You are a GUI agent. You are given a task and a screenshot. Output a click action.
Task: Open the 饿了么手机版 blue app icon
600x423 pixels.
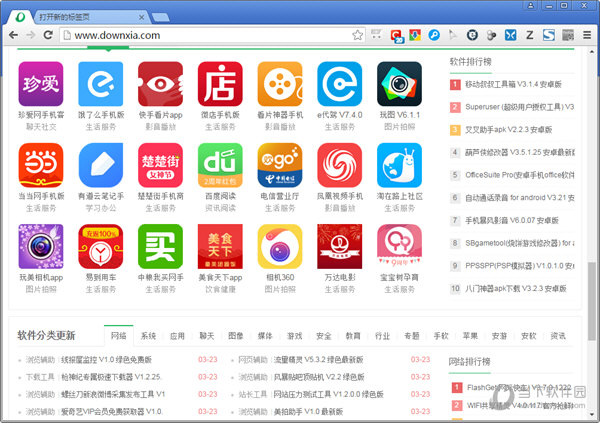click(101, 84)
